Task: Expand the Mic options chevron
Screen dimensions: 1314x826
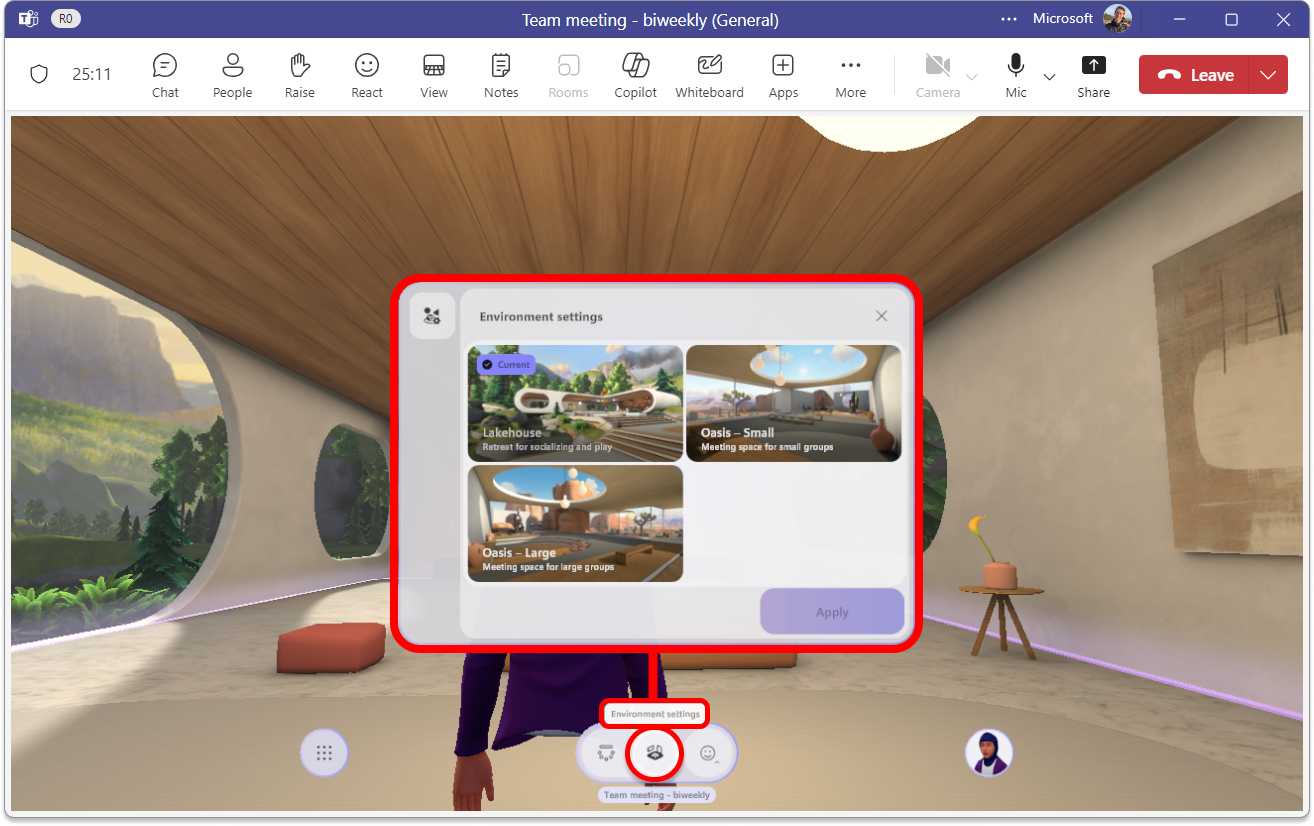Action: pos(1049,76)
